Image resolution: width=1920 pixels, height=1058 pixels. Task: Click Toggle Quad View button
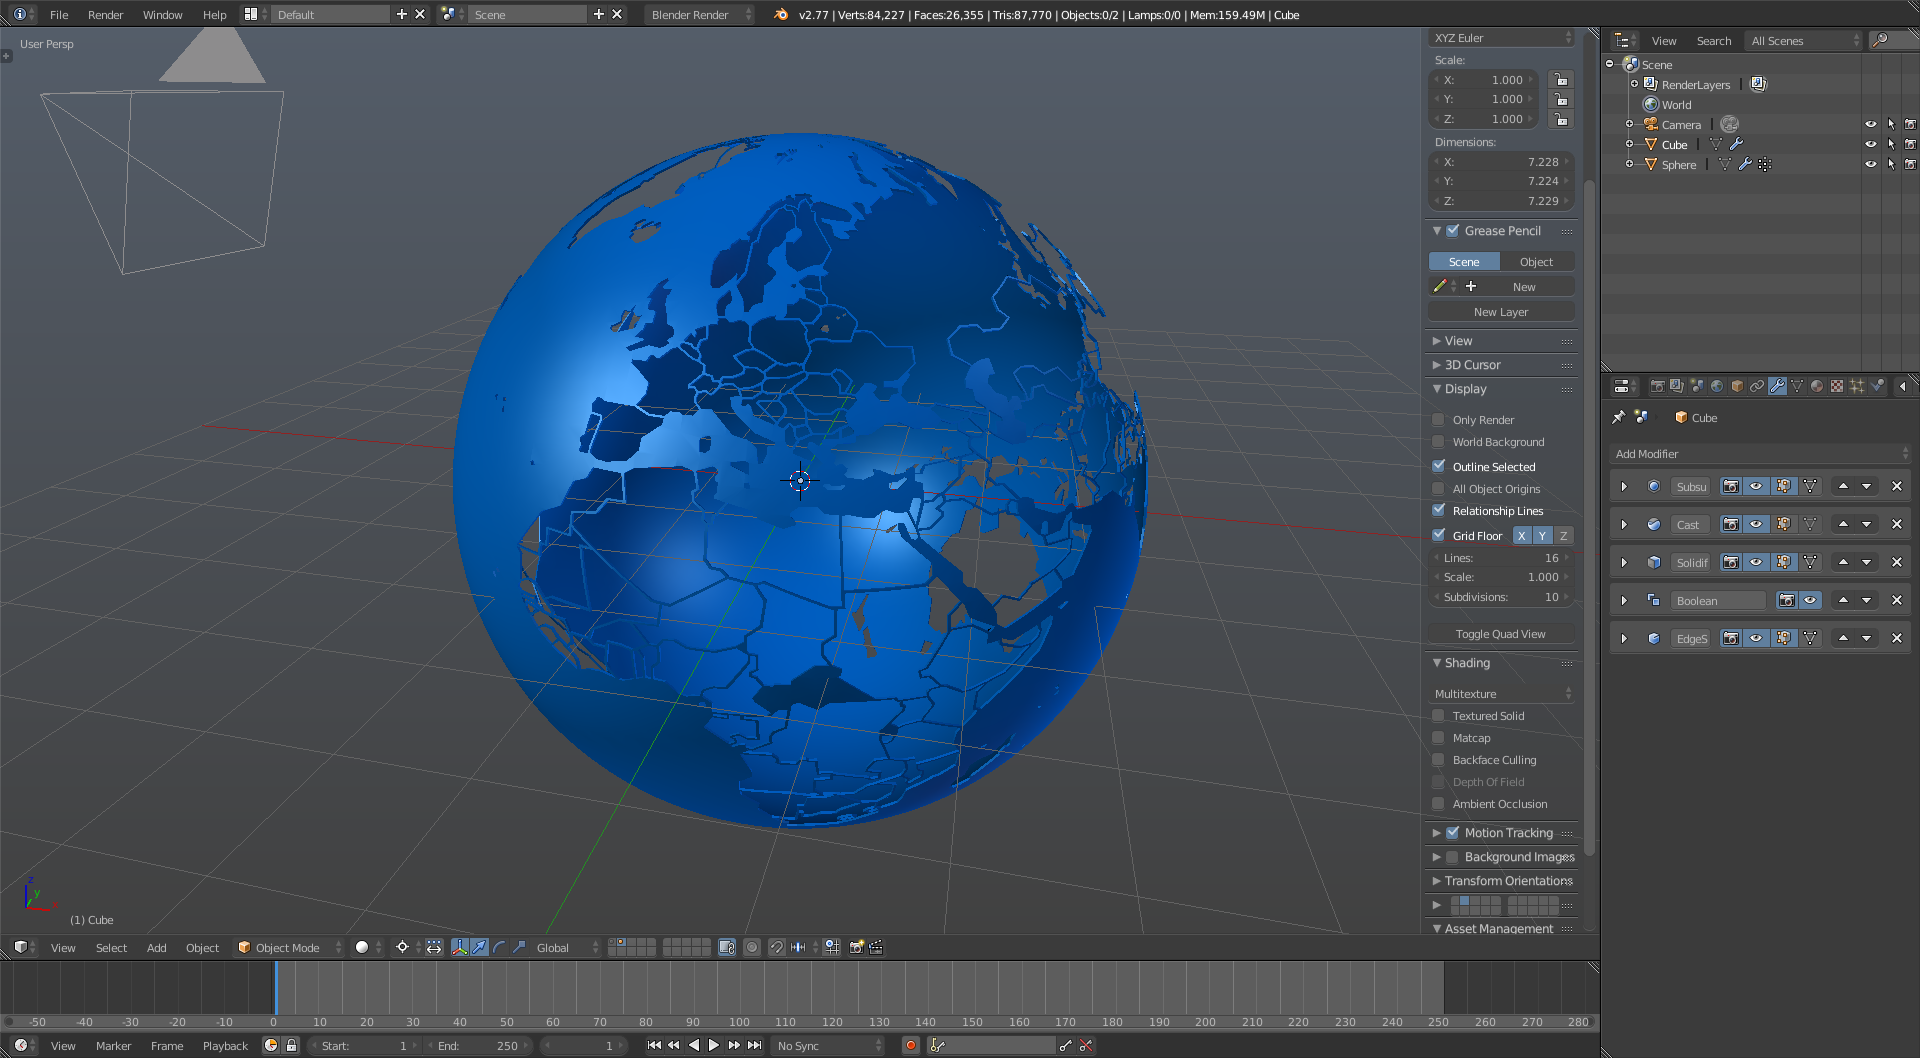pos(1501,634)
